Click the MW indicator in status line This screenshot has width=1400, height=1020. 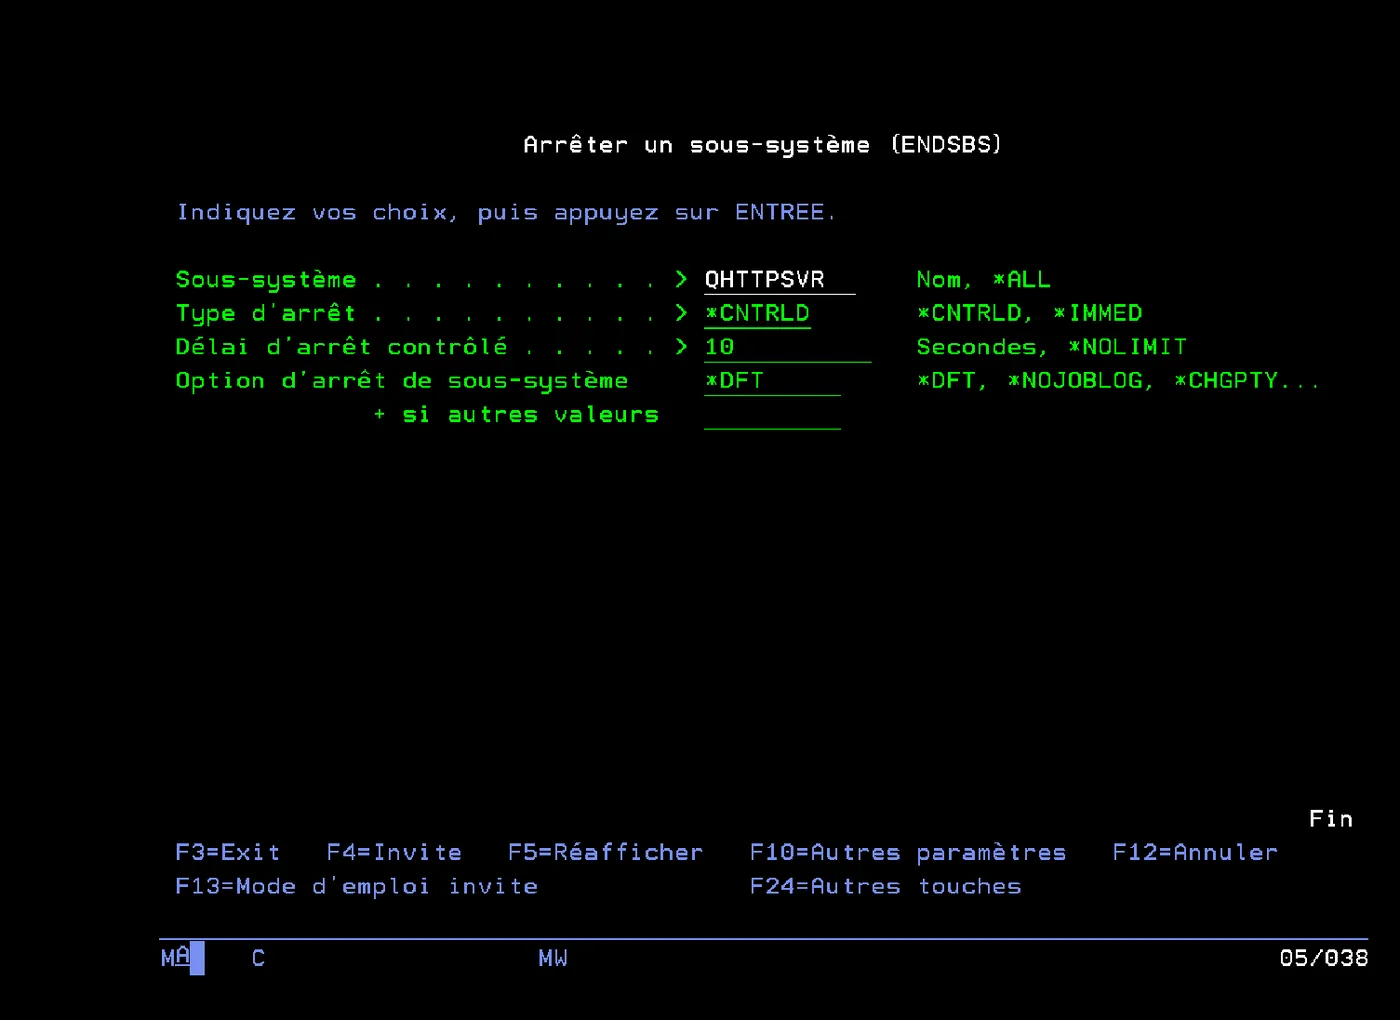click(553, 958)
